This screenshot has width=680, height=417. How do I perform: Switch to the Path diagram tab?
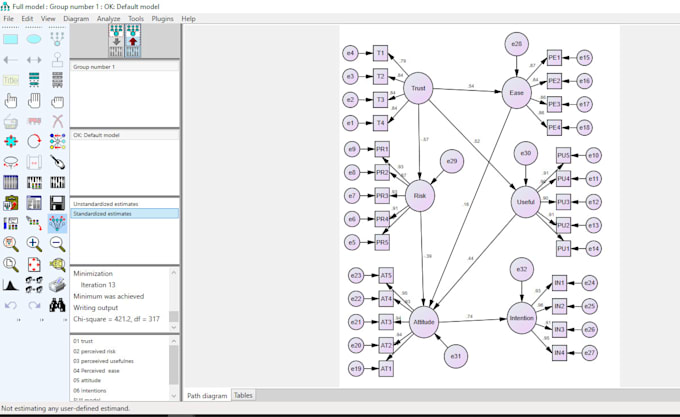click(x=207, y=395)
